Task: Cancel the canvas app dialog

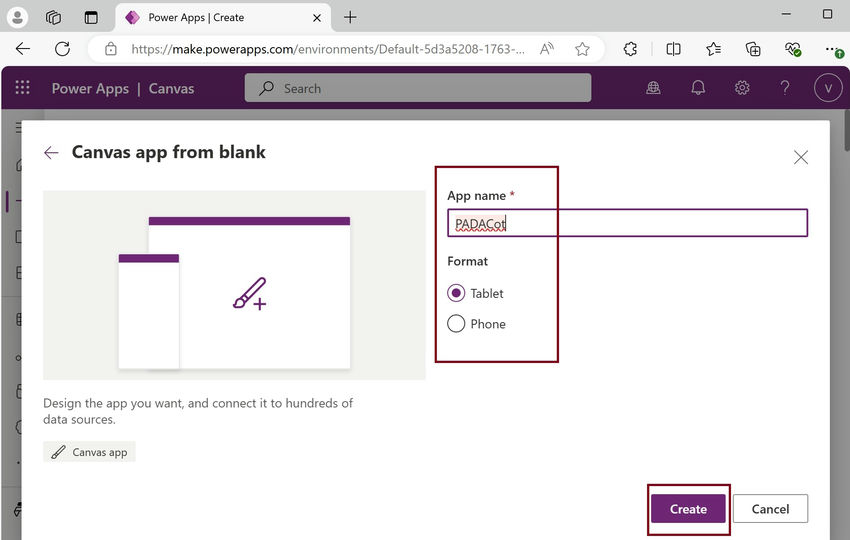Action: (770, 509)
